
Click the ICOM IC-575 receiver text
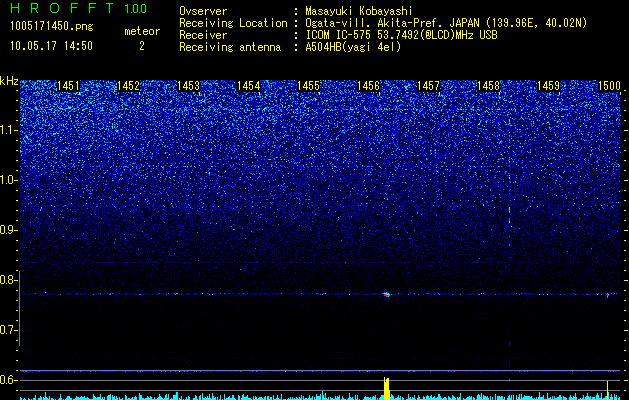point(401,35)
